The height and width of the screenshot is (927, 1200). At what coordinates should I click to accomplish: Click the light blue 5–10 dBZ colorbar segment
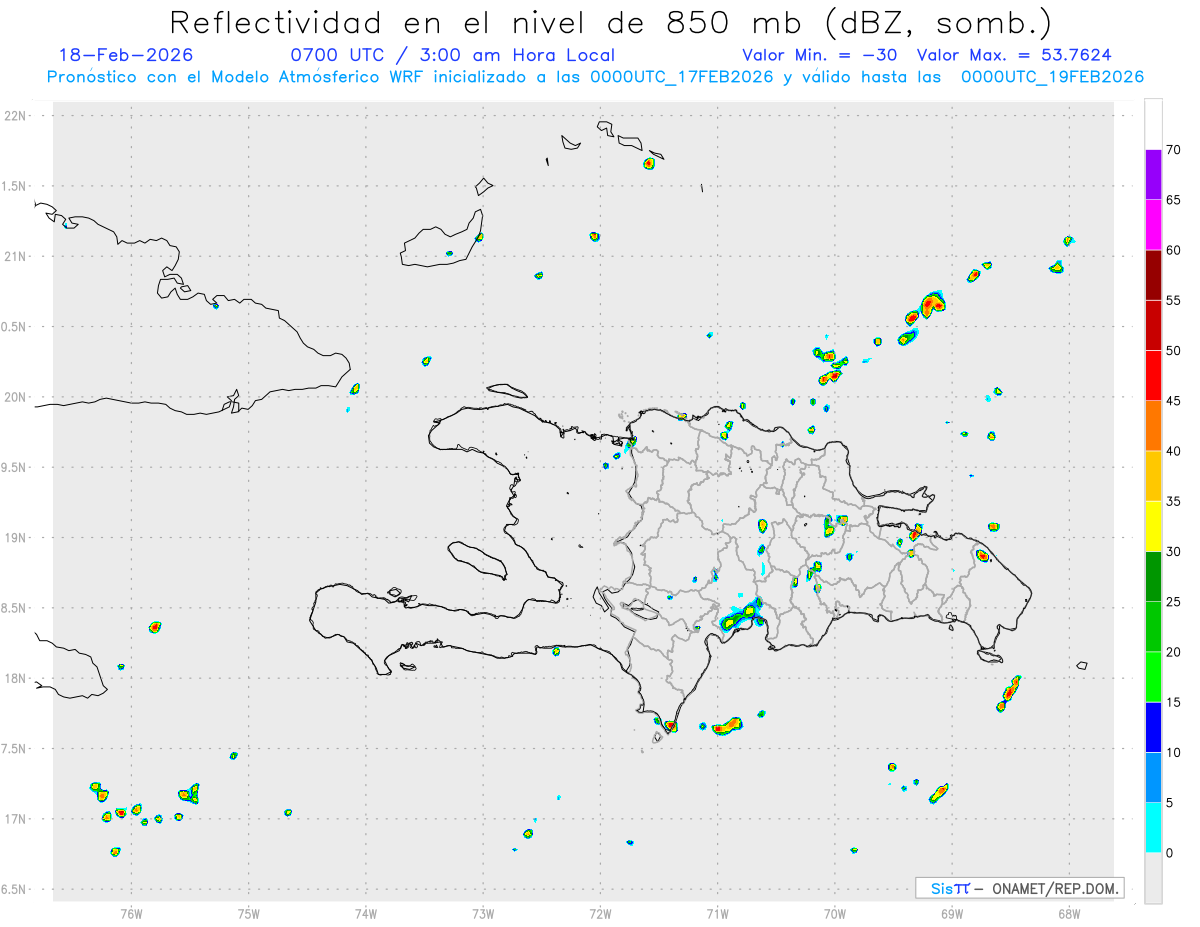1153,777
